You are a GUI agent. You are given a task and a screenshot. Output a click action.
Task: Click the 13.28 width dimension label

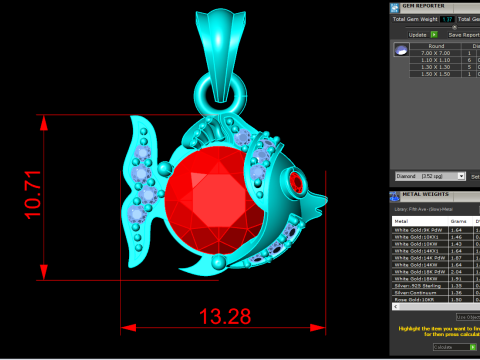click(x=225, y=316)
